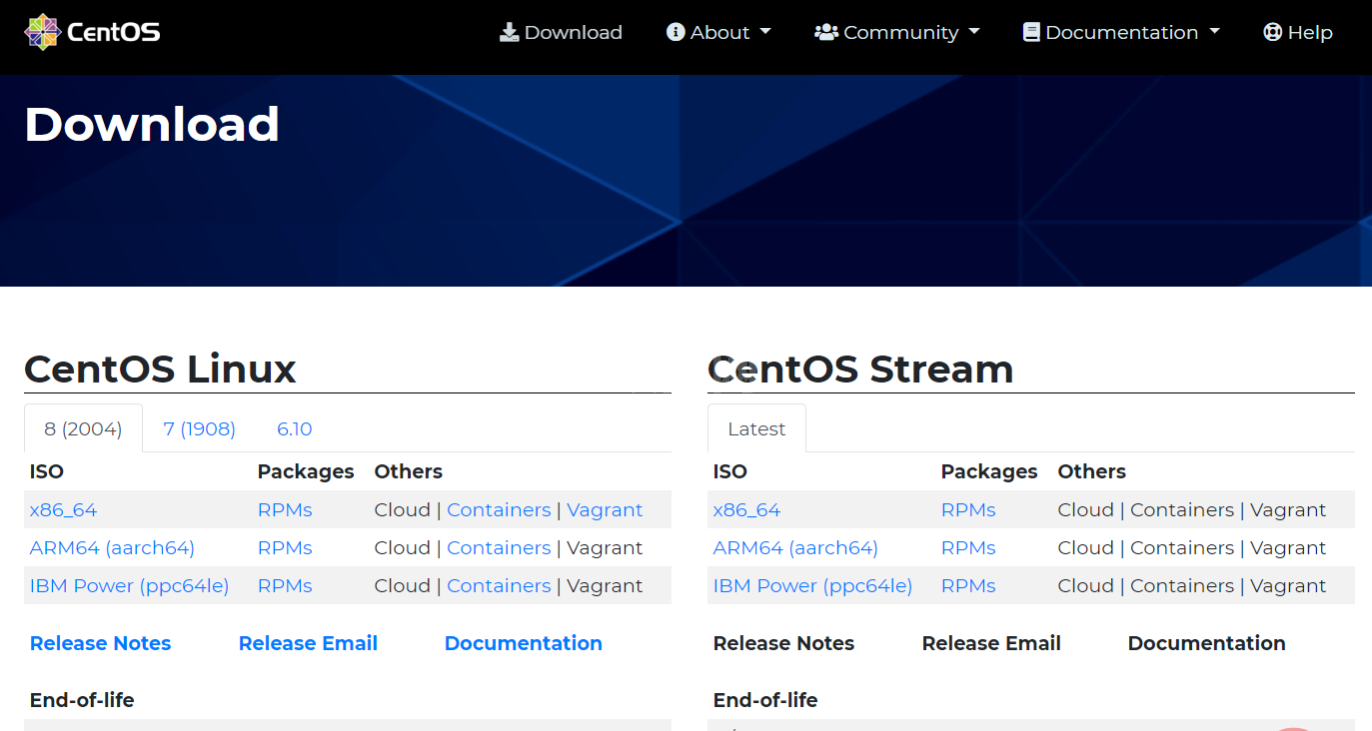Click End-of-life label under CentOS Linux

tap(82, 700)
